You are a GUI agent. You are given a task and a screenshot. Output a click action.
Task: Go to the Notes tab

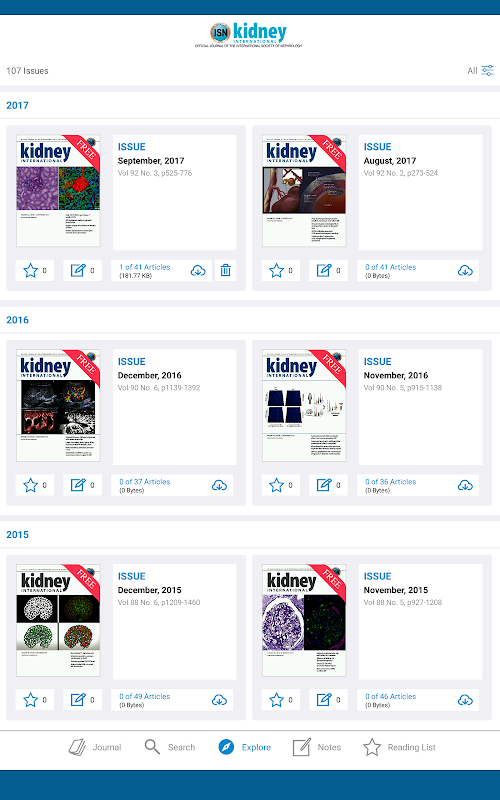point(317,747)
